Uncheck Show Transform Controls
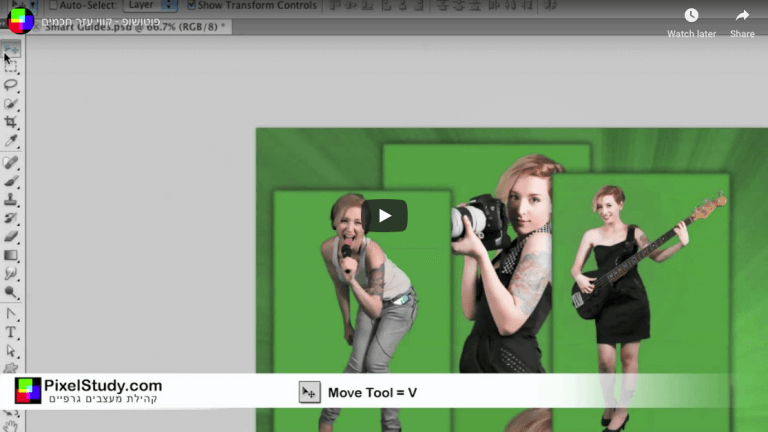This screenshot has width=768, height=432. [192, 5]
